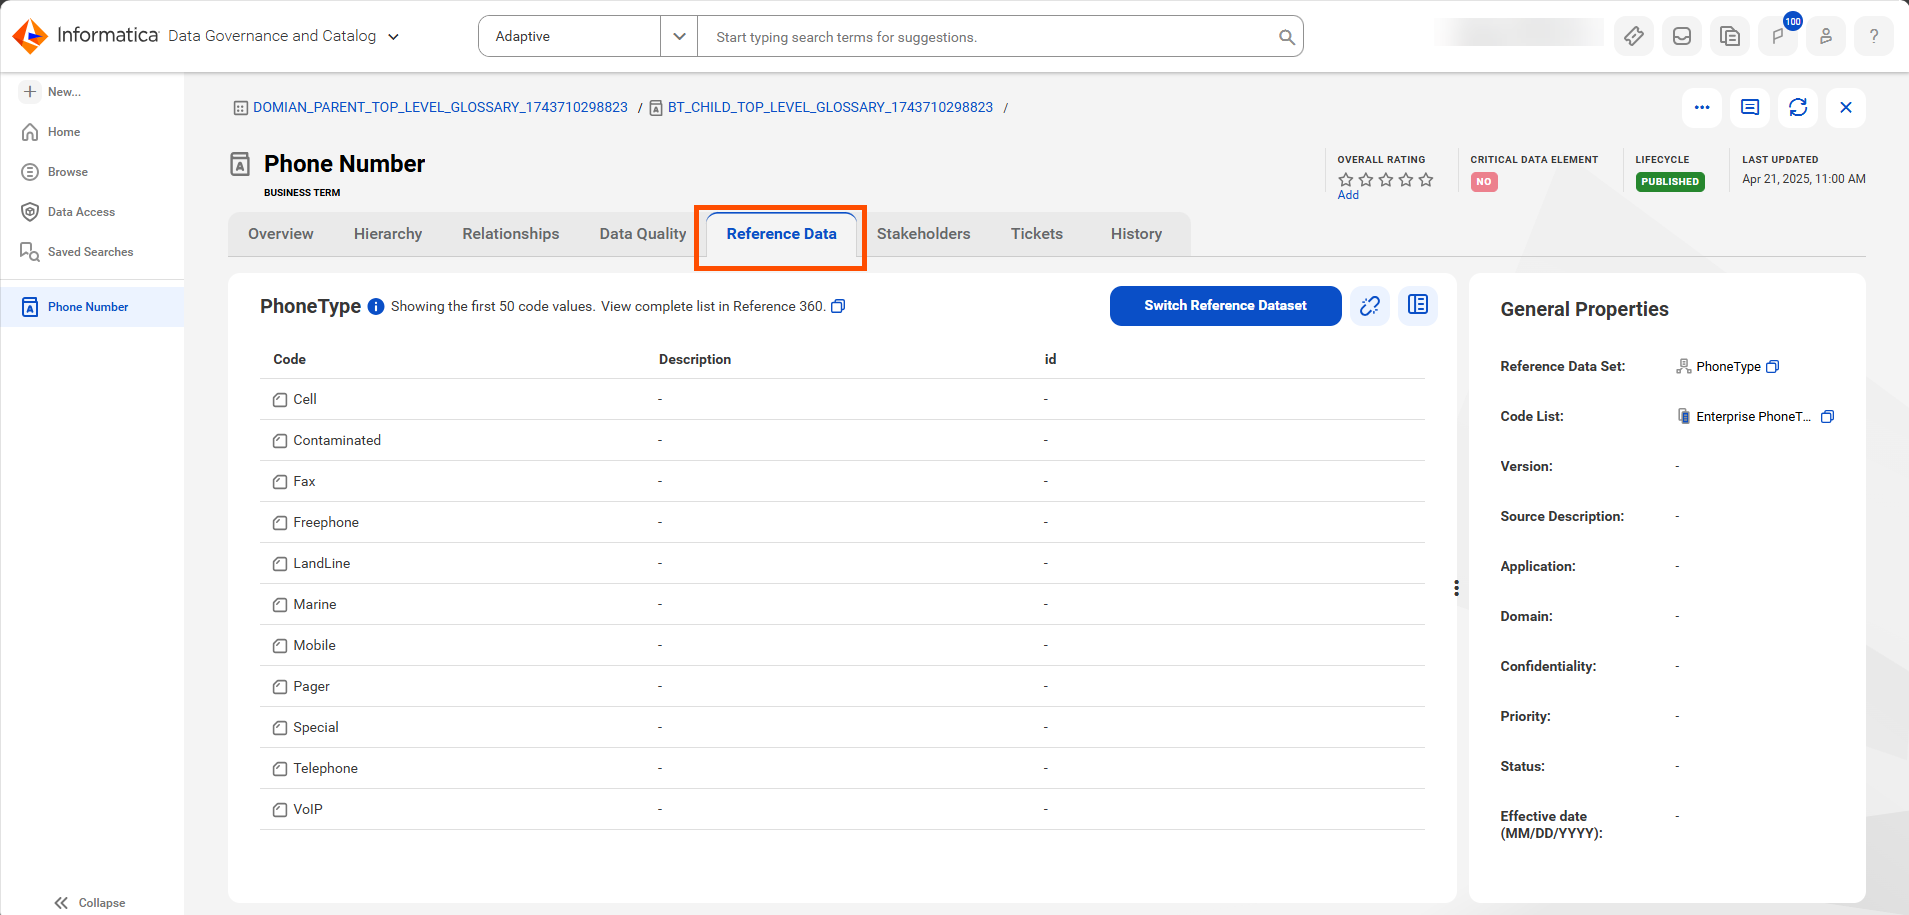Click the search terms input field
The width and height of the screenshot is (1909, 915).
coord(990,37)
